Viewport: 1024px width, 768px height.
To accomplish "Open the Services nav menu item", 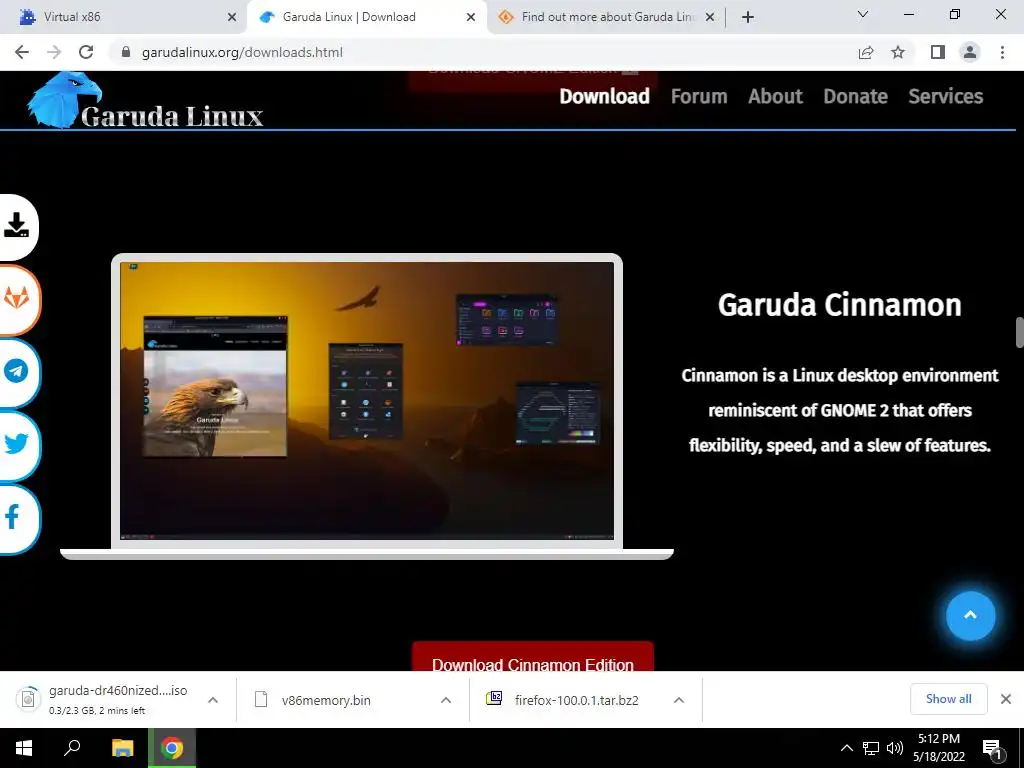I will [x=945, y=97].
